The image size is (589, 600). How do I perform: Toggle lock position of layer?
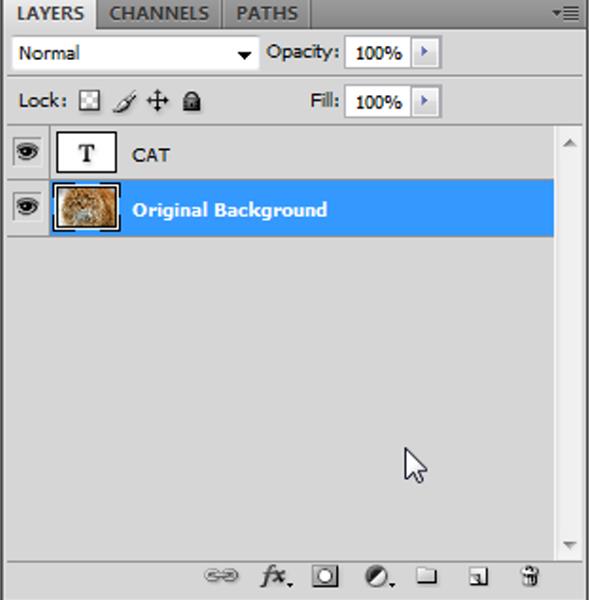click(157, 101)
